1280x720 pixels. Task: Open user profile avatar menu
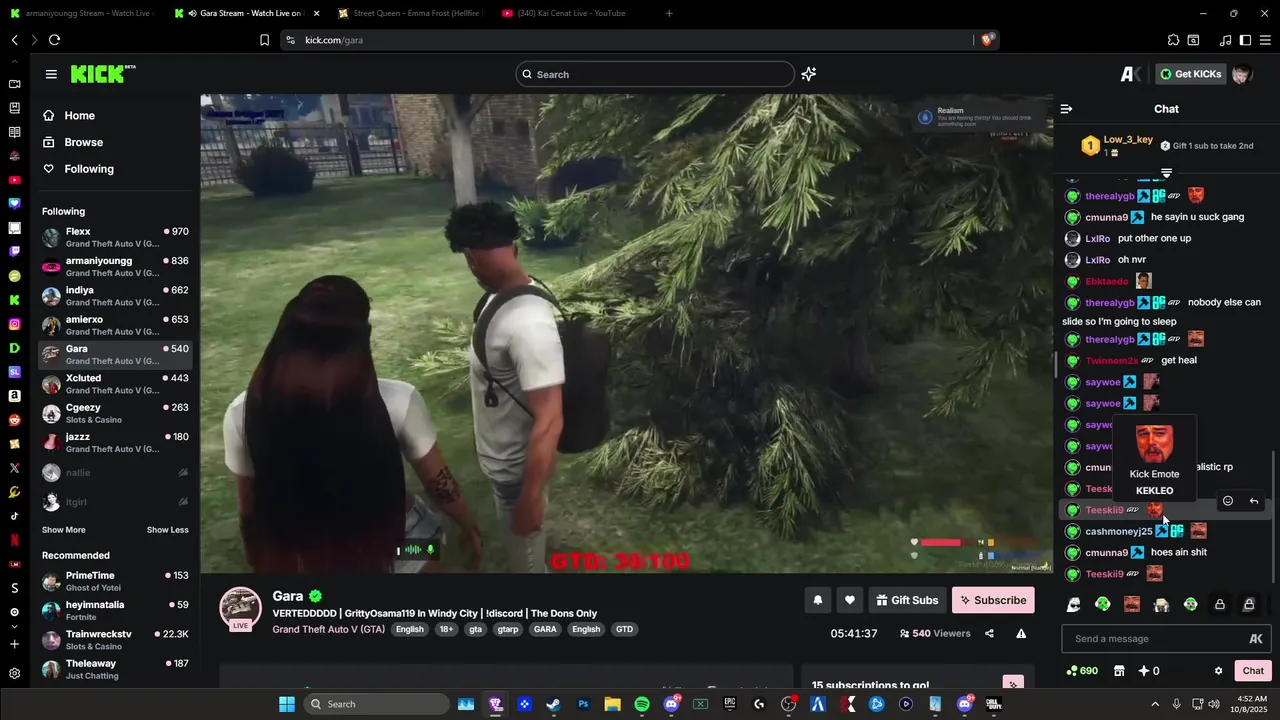[1241, 74]
